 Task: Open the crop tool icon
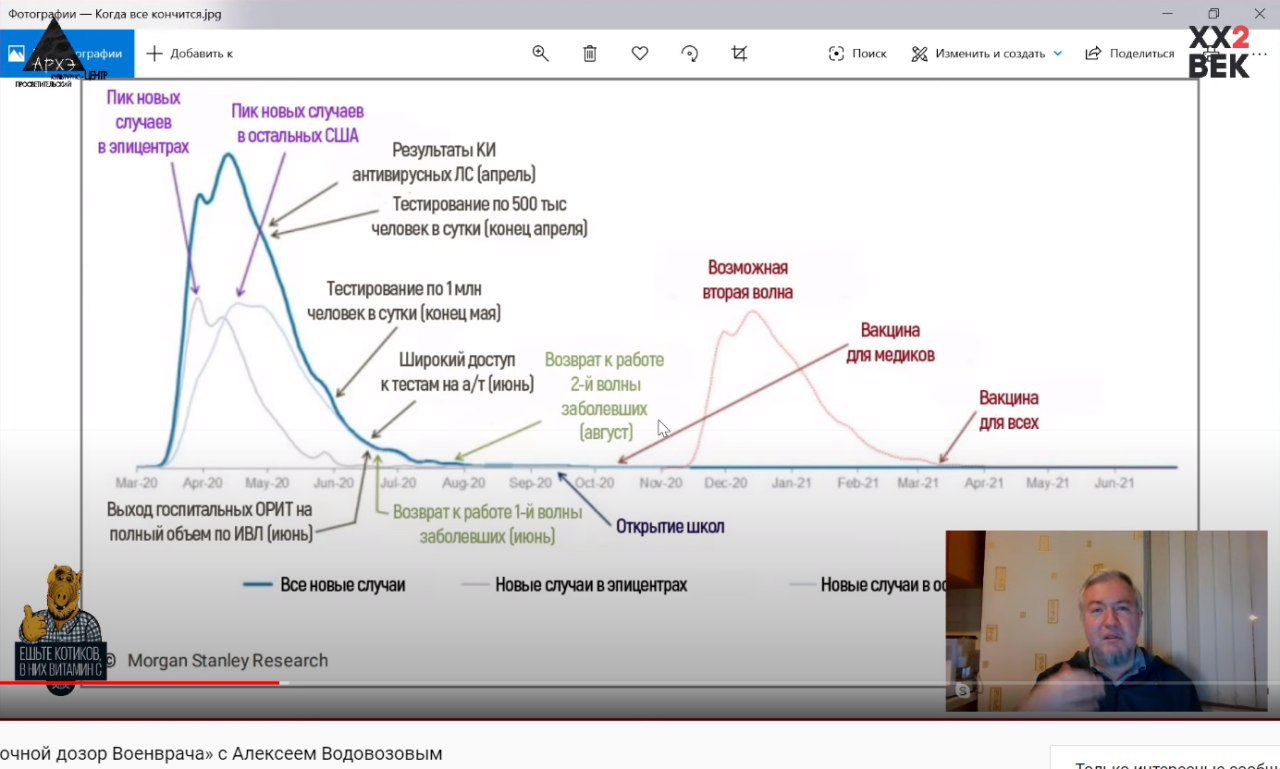pos(739,53)
